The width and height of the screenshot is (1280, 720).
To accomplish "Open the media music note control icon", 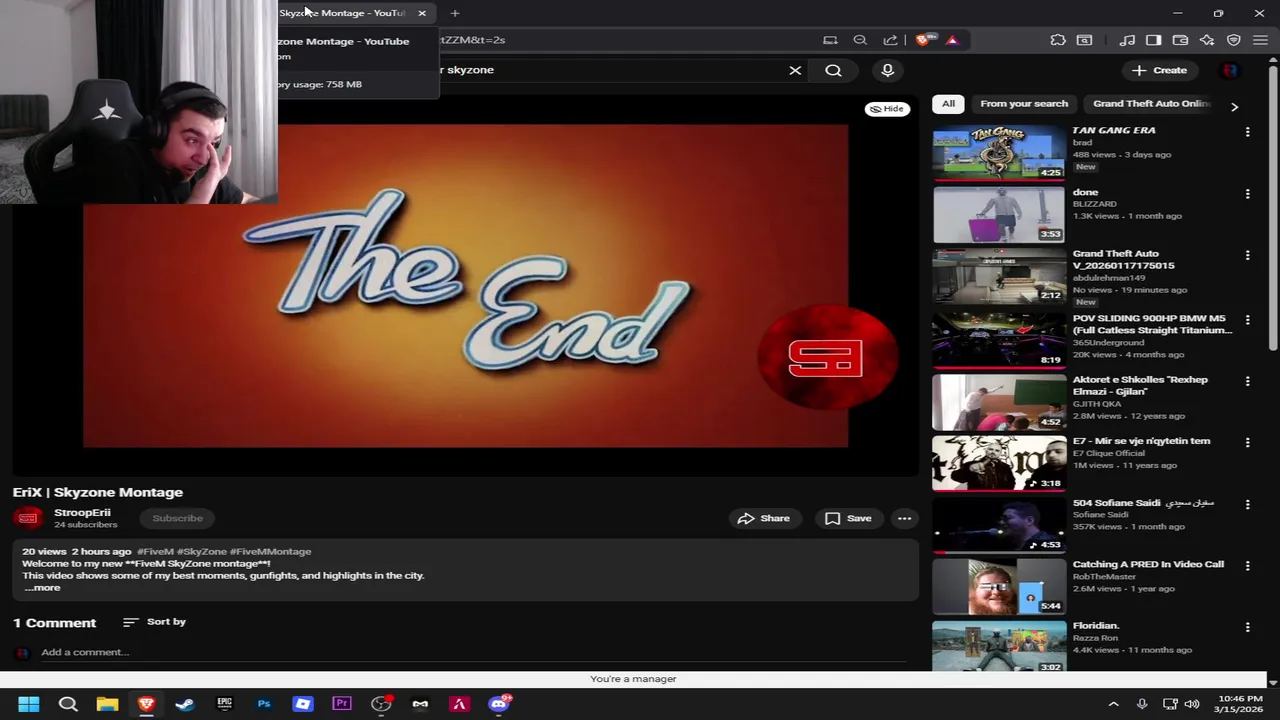I will point(1127,40).
